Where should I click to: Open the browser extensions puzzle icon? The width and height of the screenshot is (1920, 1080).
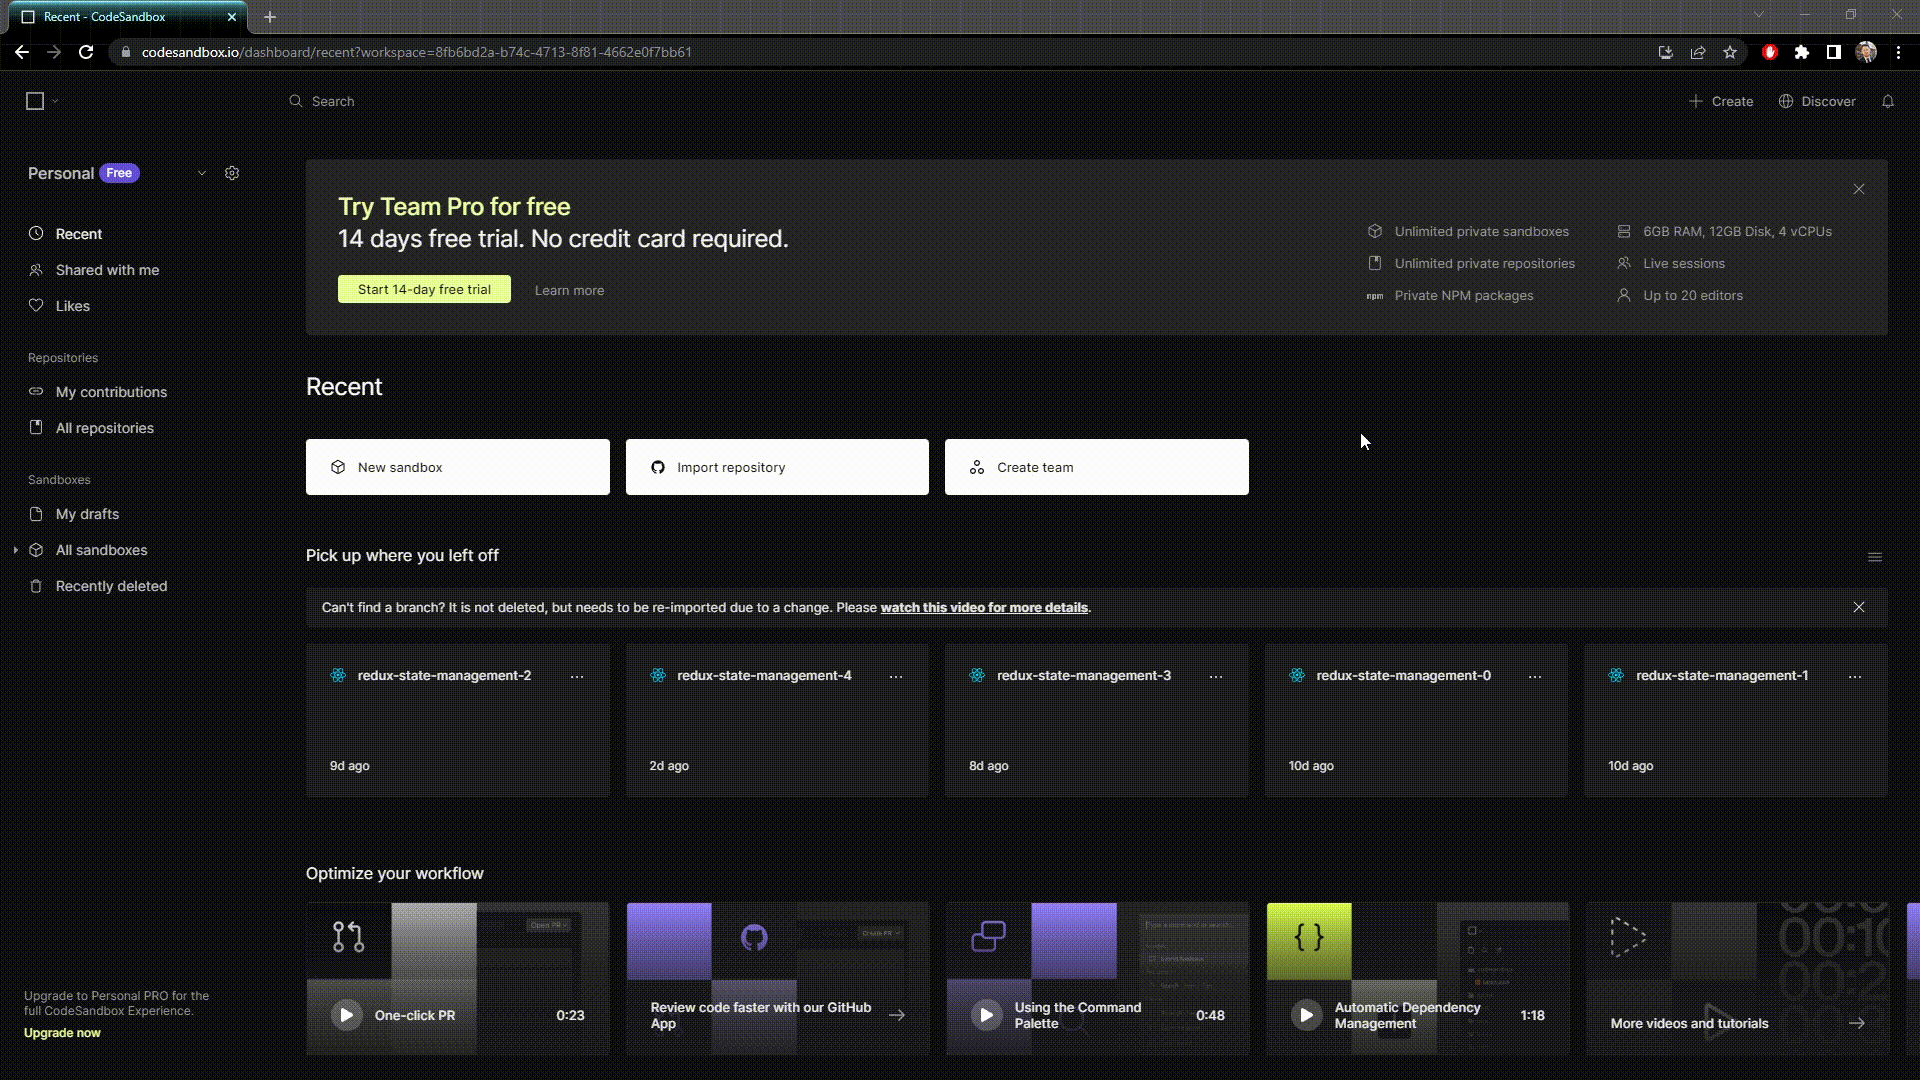(1802, 52)
